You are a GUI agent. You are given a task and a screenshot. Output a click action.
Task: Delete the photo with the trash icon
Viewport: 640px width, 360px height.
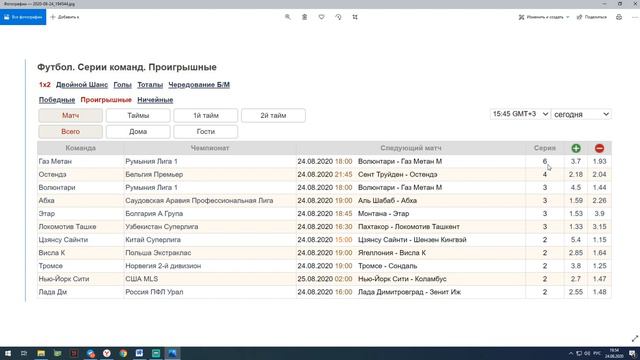click(304, 17)
